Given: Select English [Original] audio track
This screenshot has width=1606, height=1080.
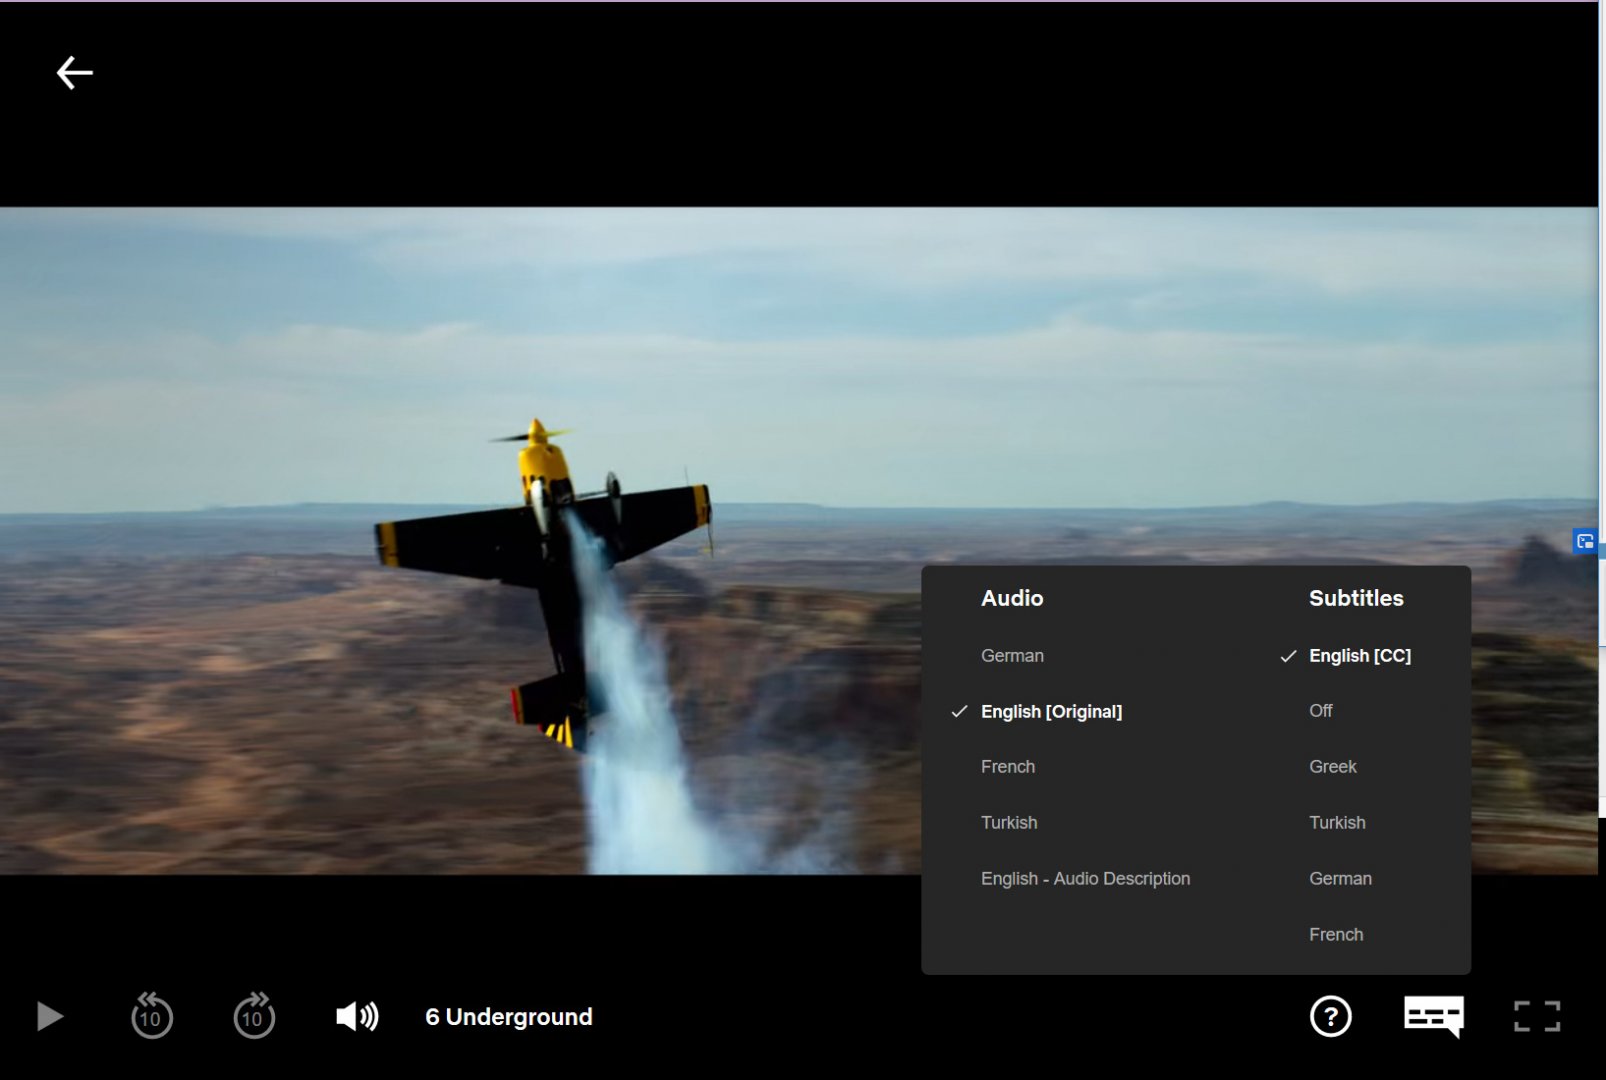Looking at the screenshot, I should coord(1051,712).
